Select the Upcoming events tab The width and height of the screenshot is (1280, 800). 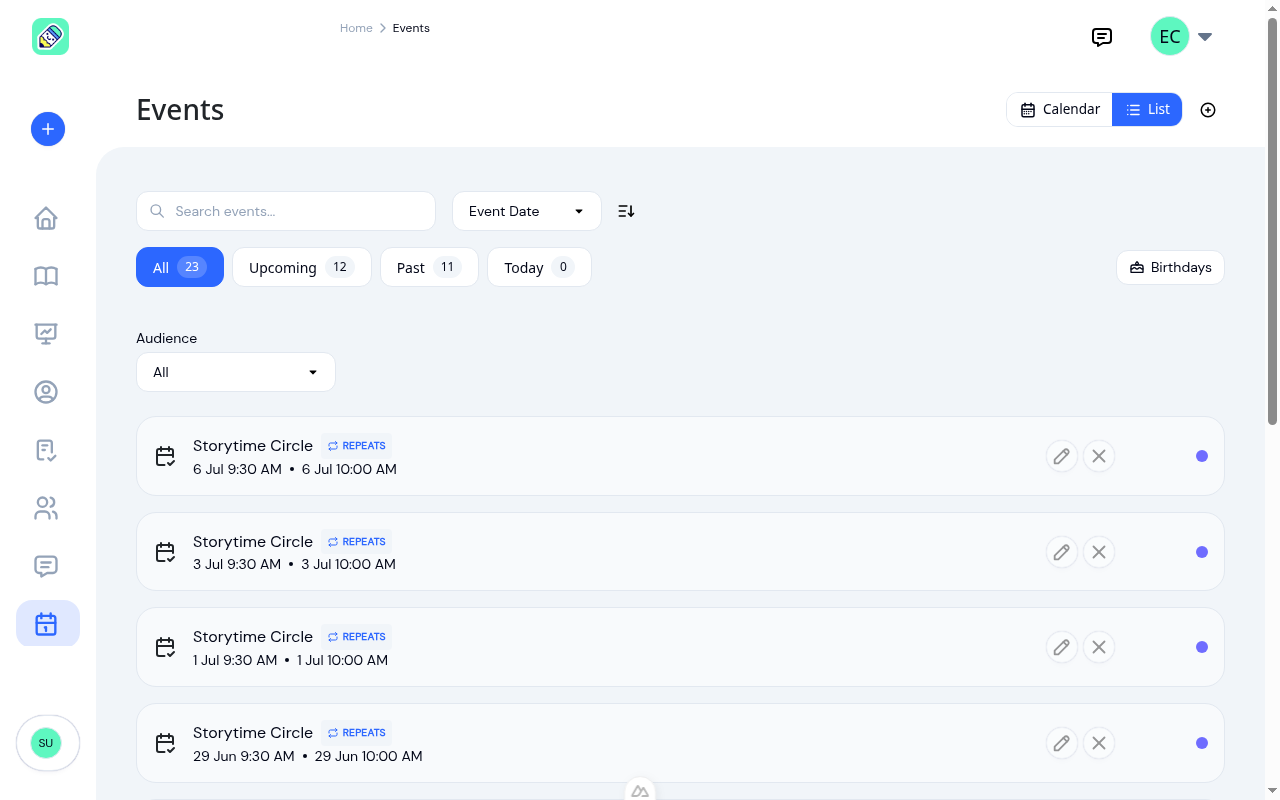(x=302, y=267)
